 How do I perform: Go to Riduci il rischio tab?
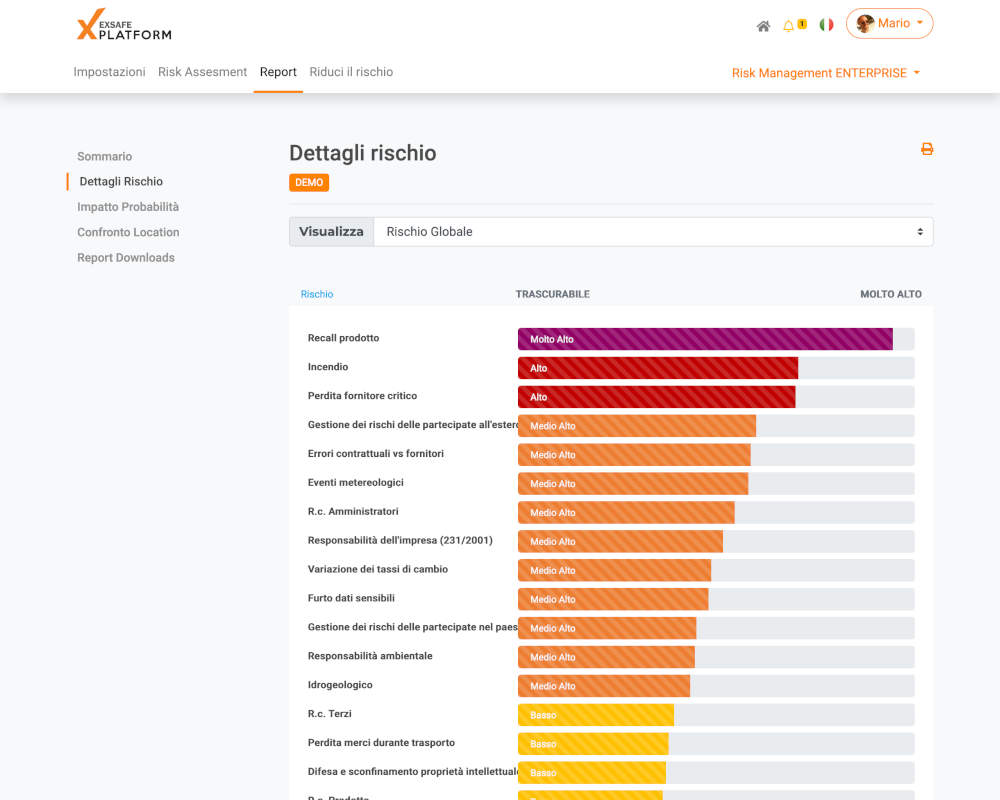(351, 72)
